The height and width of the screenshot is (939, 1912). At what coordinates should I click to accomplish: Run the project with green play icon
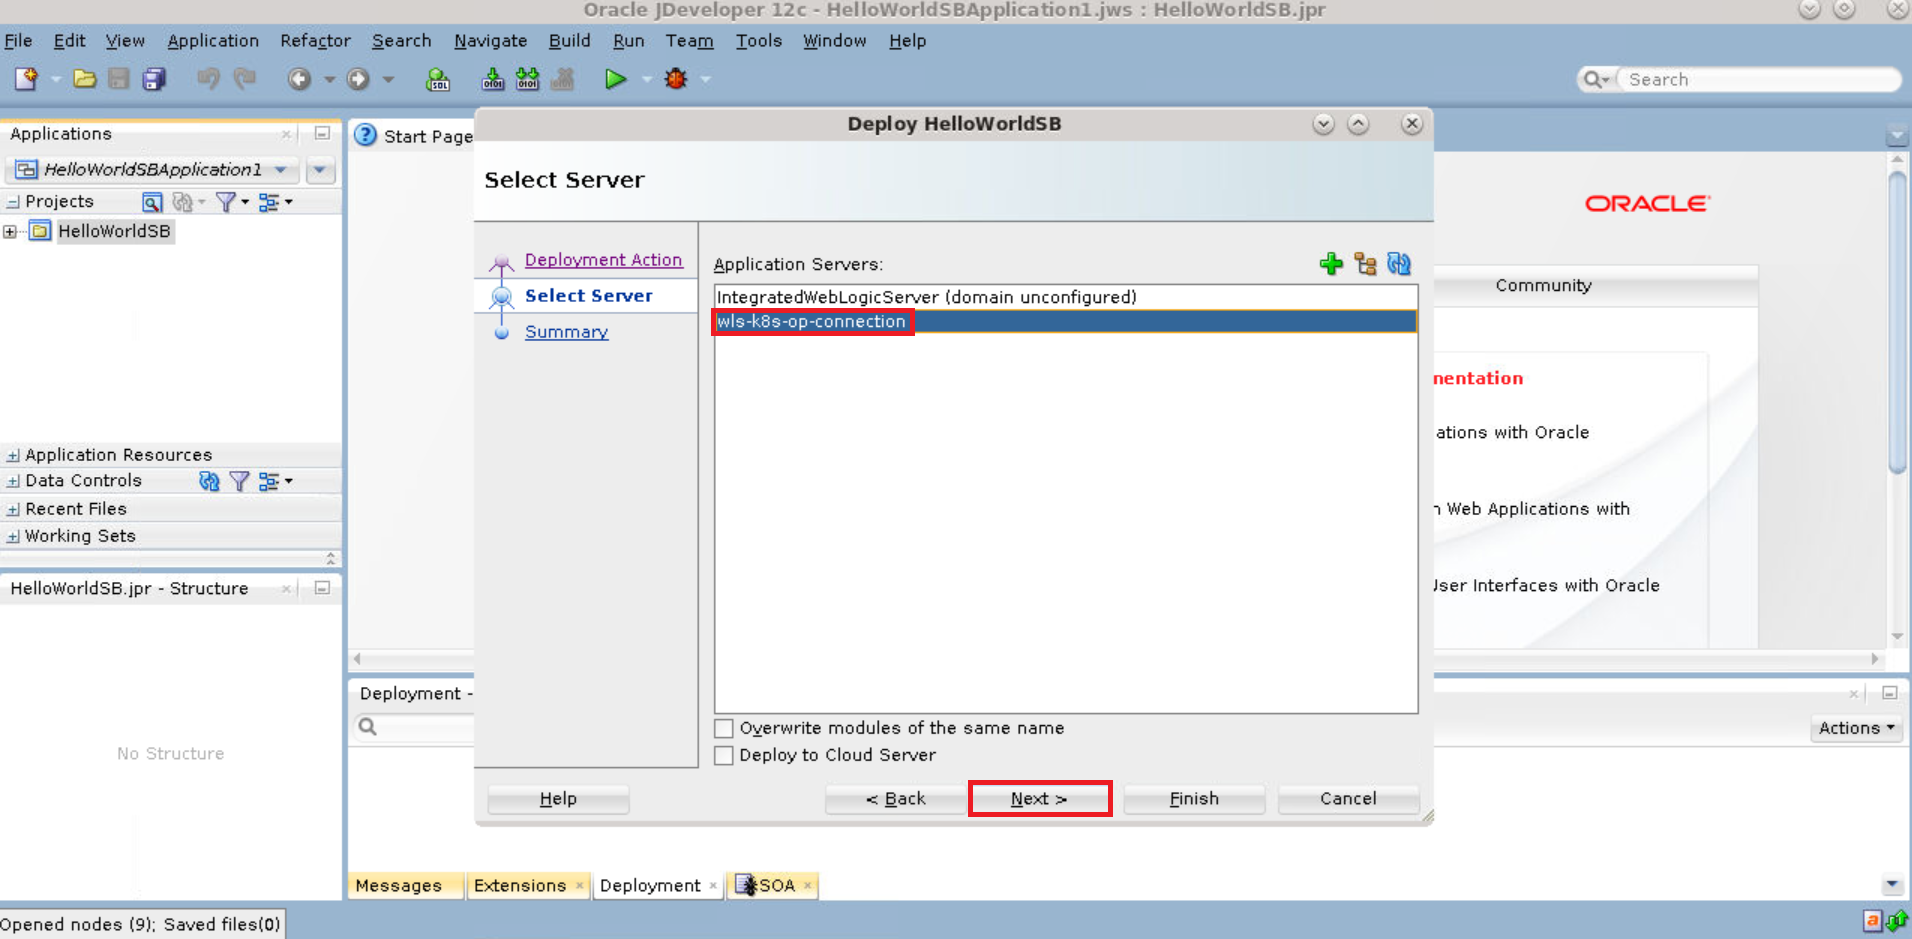tap(615, 79)
